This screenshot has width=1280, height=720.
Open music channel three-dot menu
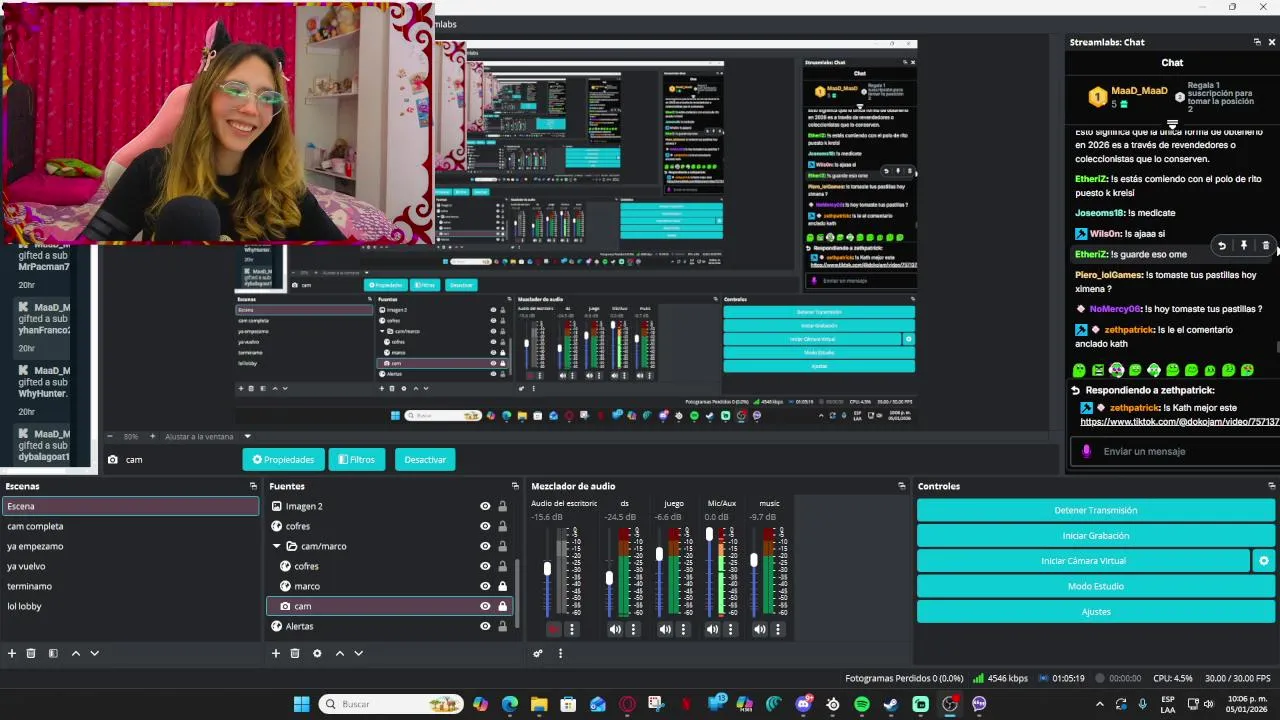pos(778,629)
